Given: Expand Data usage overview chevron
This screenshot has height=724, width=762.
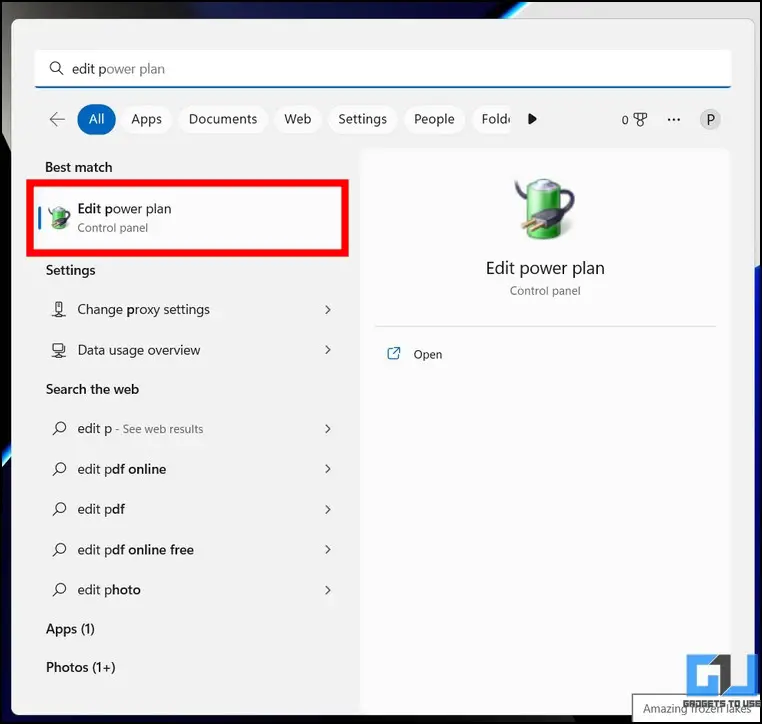Looking at the screenshot, I should [328, 350].
